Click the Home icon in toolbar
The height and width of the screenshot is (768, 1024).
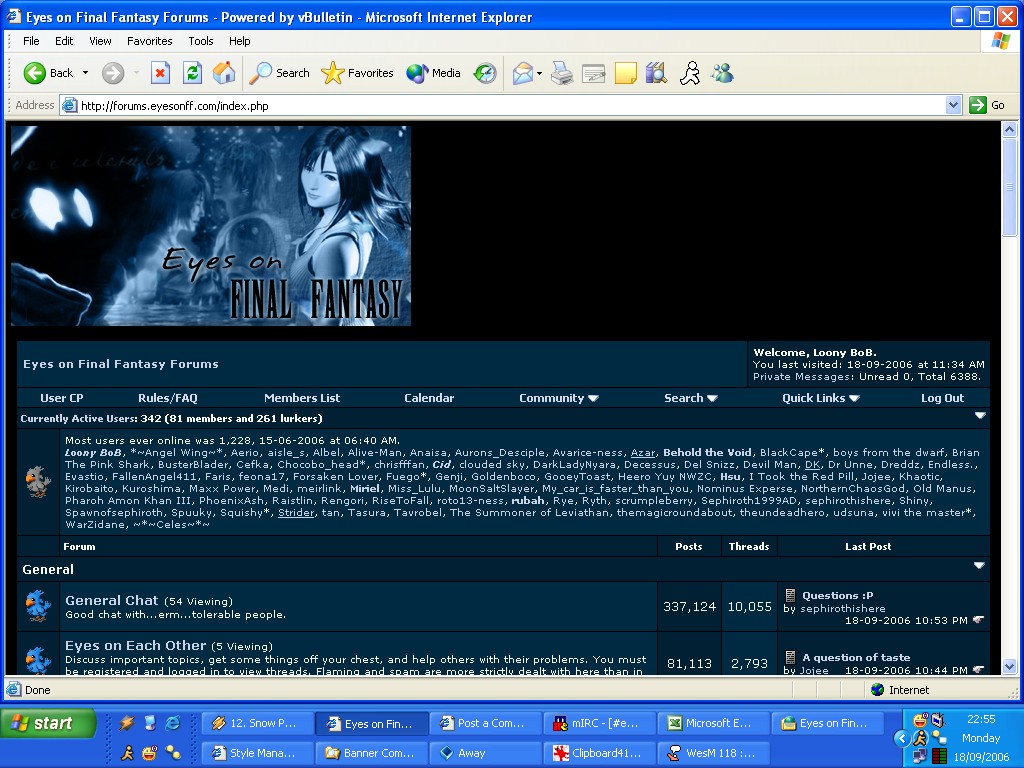tap(223, 72)
